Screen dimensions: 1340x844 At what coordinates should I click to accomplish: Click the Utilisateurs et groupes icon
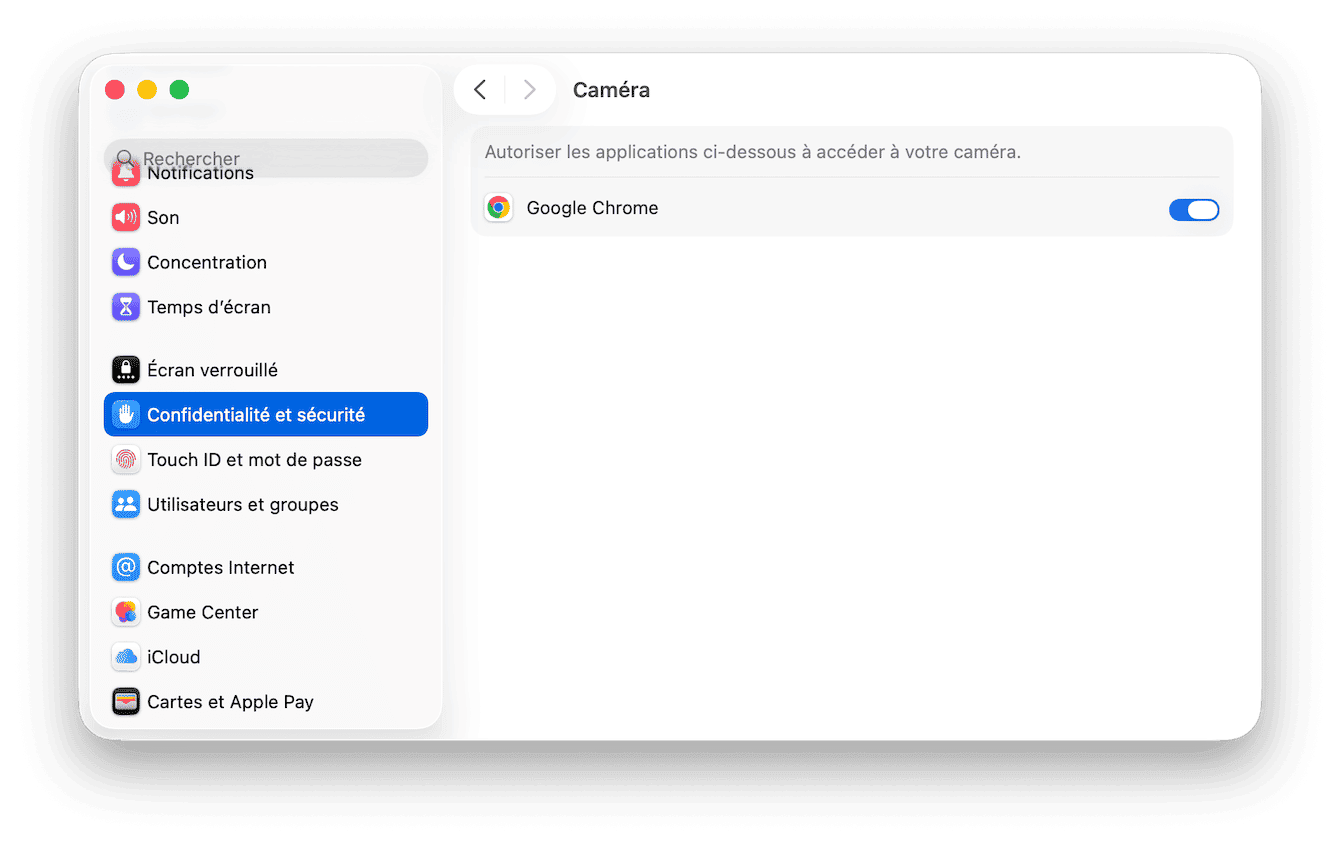coord(126,505)
